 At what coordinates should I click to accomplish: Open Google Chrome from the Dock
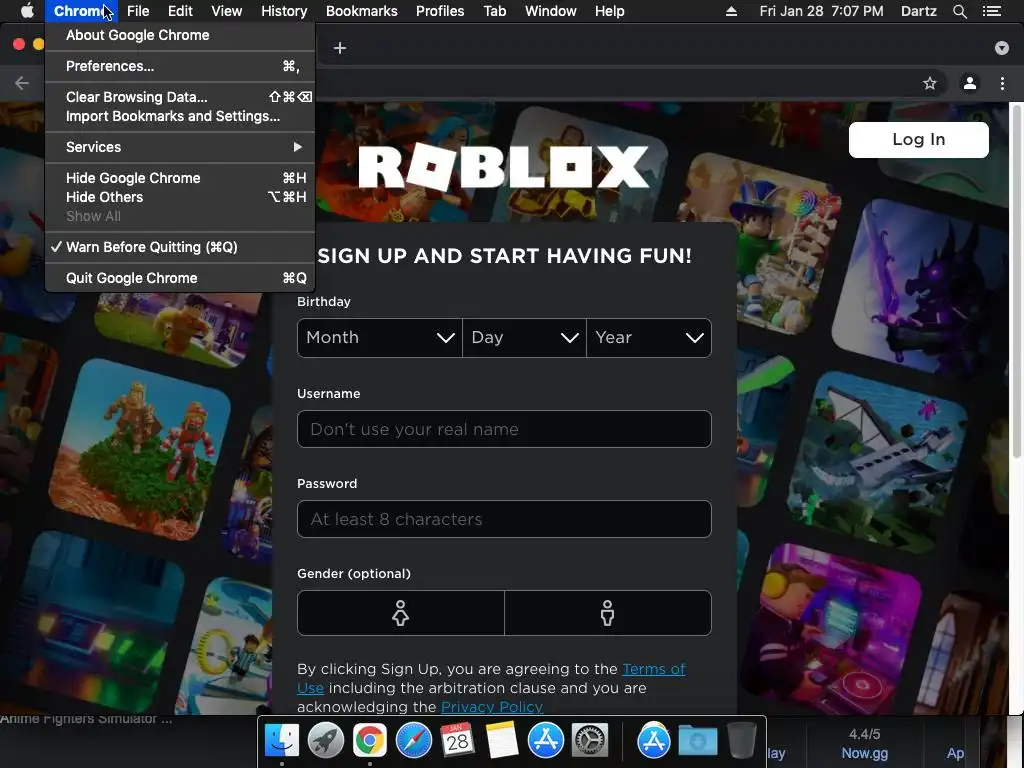370,741
